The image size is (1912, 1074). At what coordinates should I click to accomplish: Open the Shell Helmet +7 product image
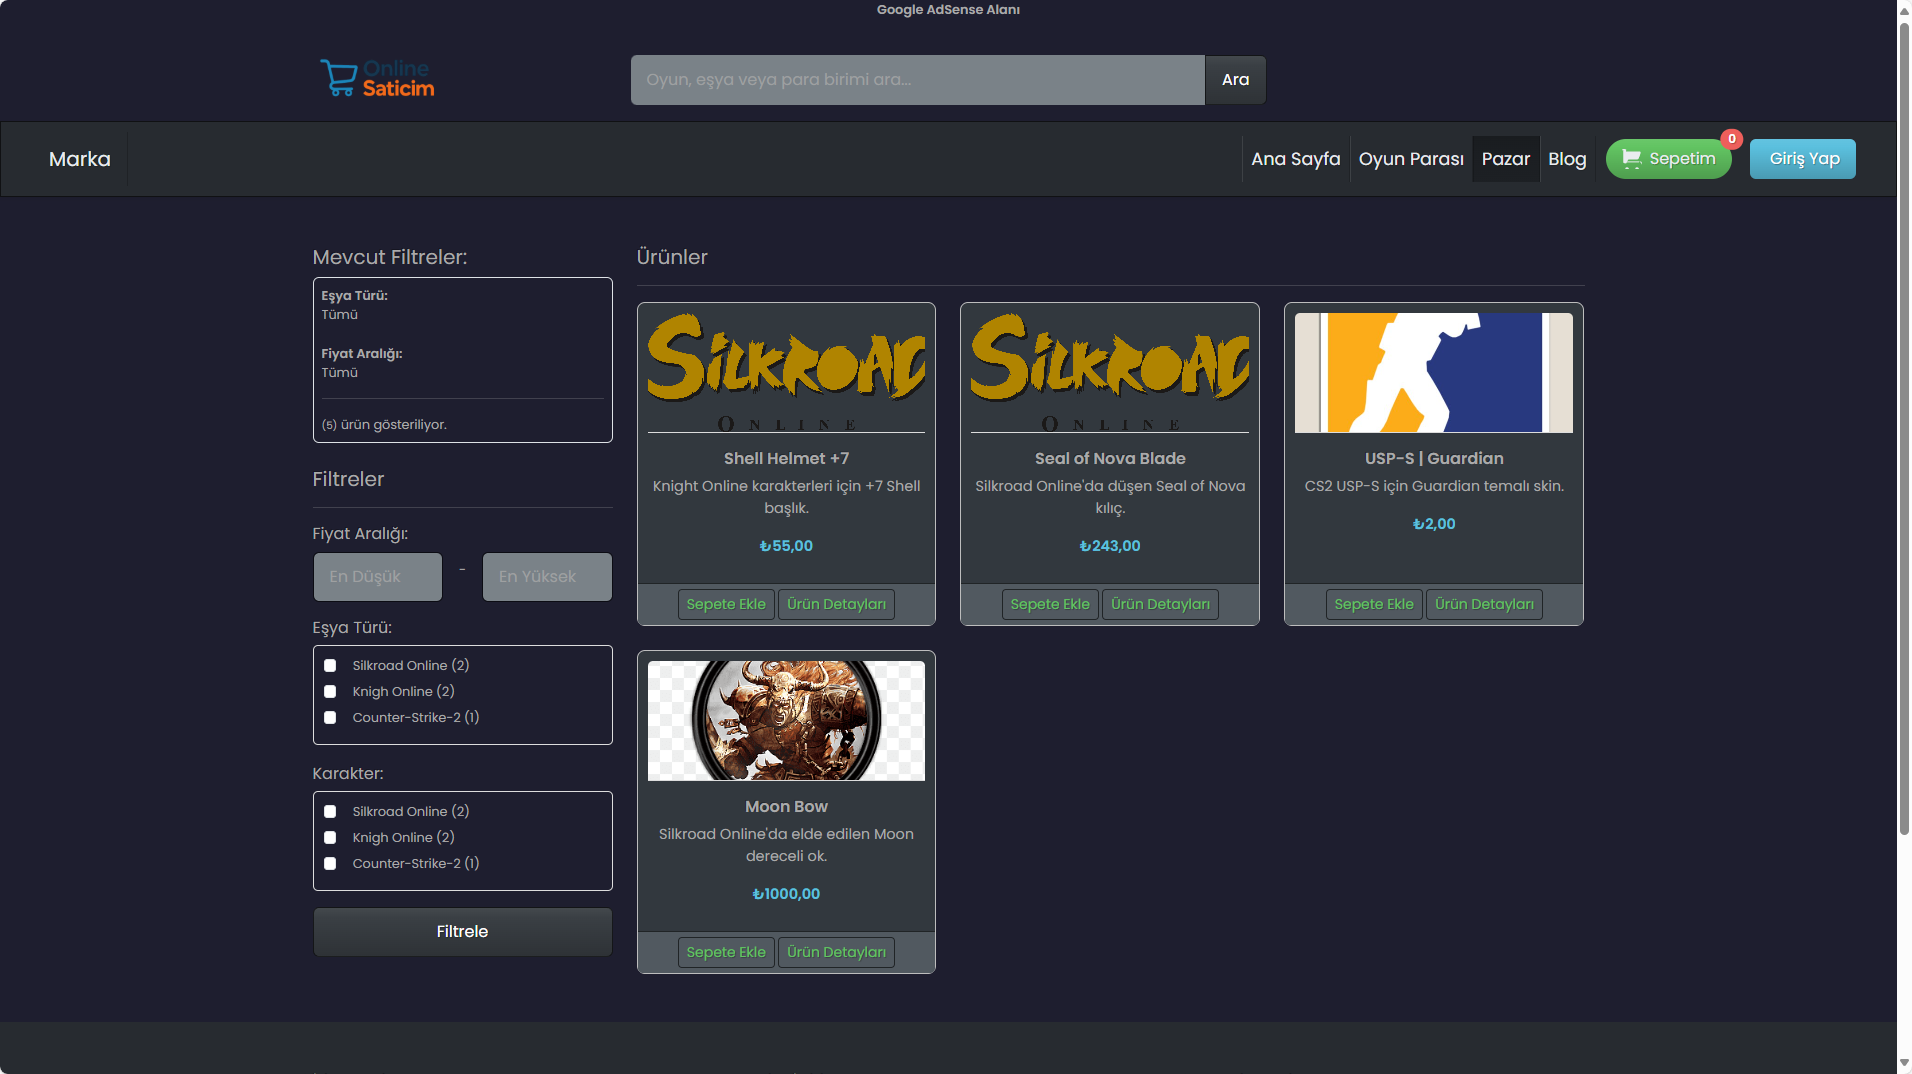click(786, 373)
